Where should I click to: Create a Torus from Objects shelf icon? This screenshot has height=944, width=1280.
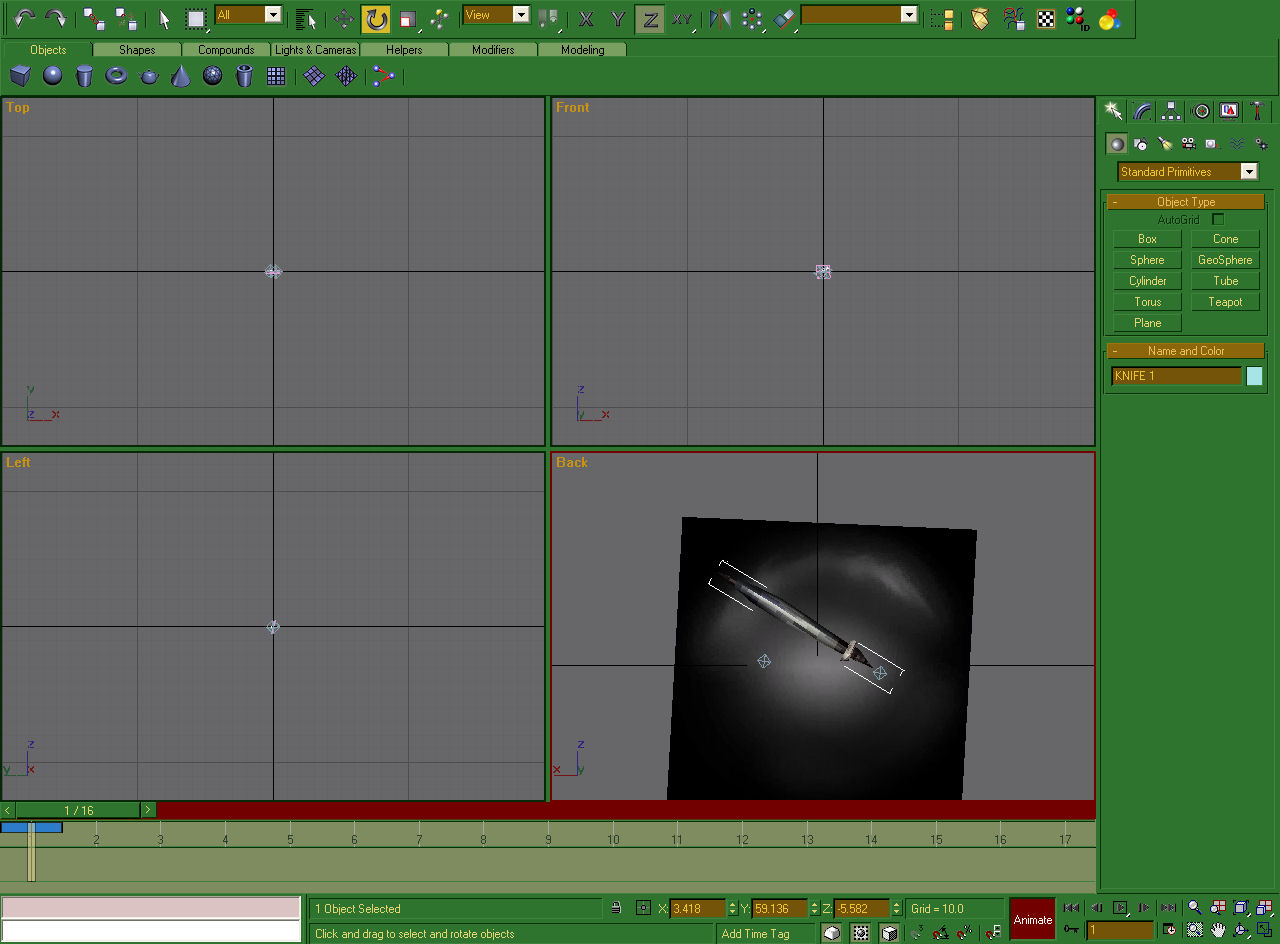point(117,76)
